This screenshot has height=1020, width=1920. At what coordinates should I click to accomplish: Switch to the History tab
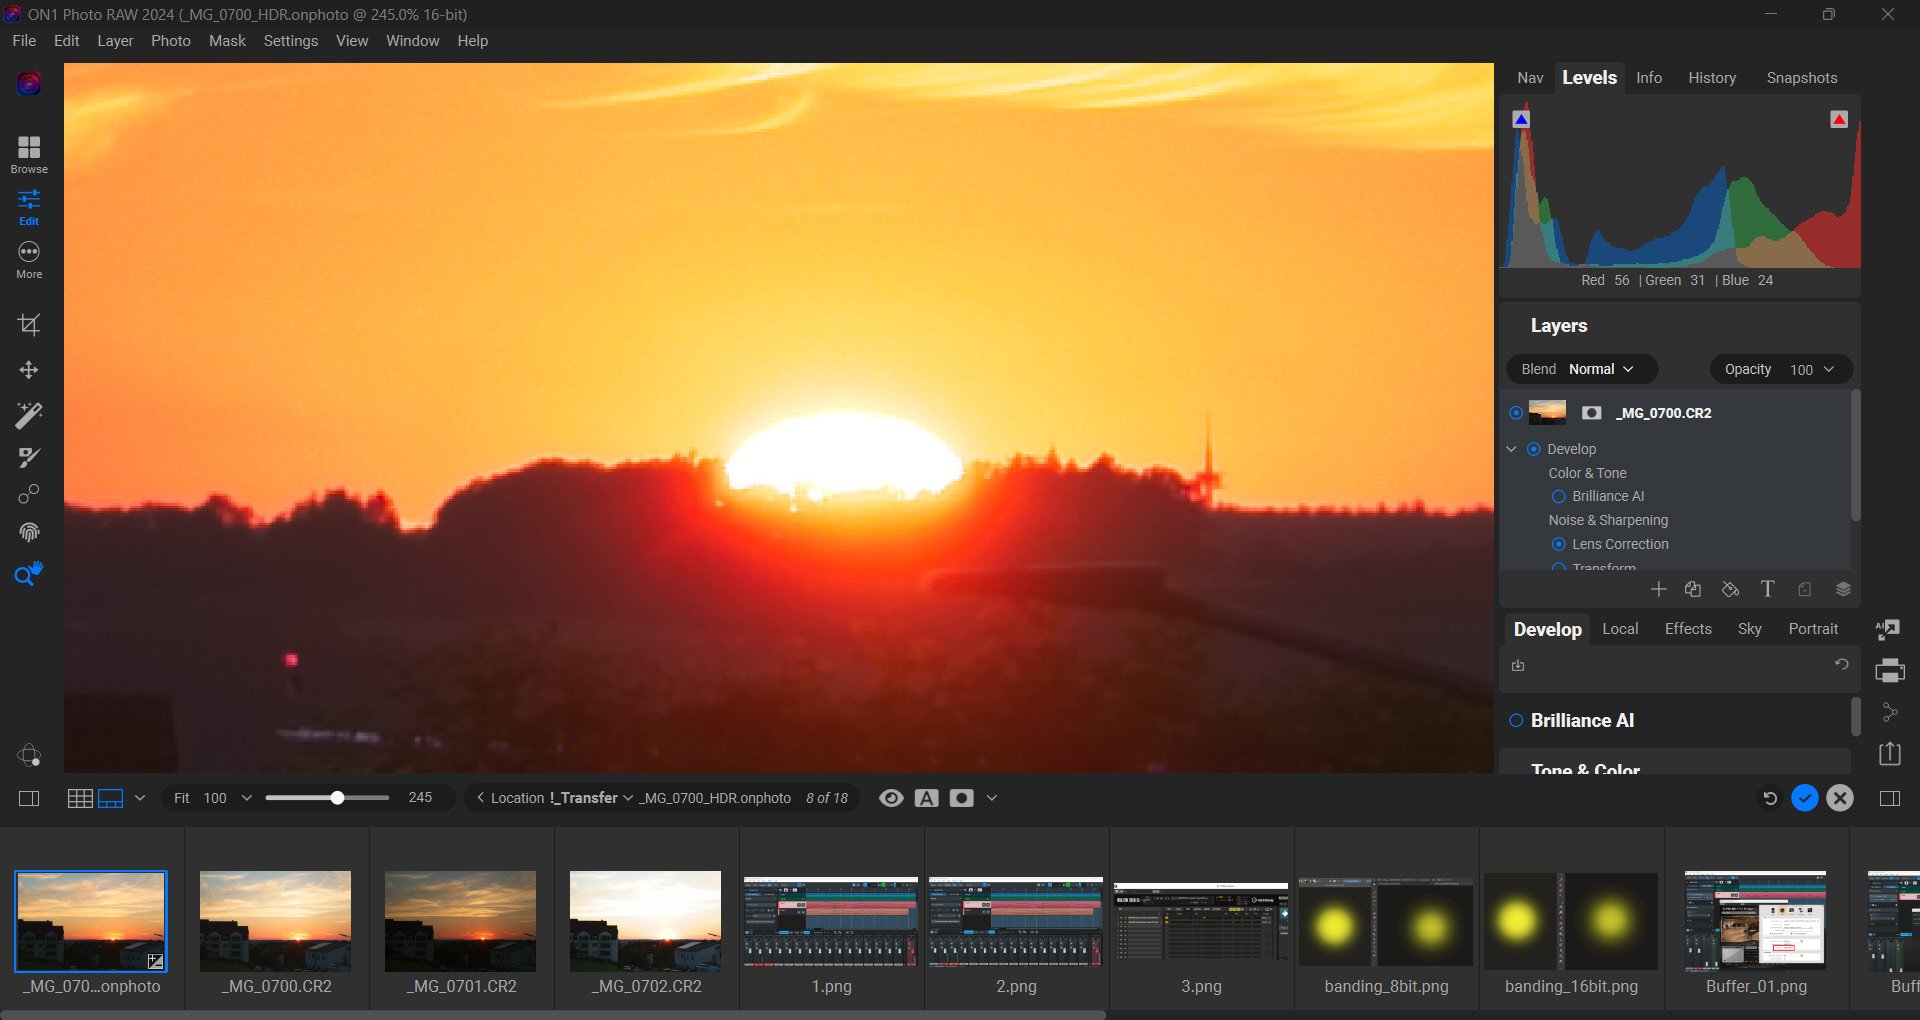click(x=1712, y=78)
